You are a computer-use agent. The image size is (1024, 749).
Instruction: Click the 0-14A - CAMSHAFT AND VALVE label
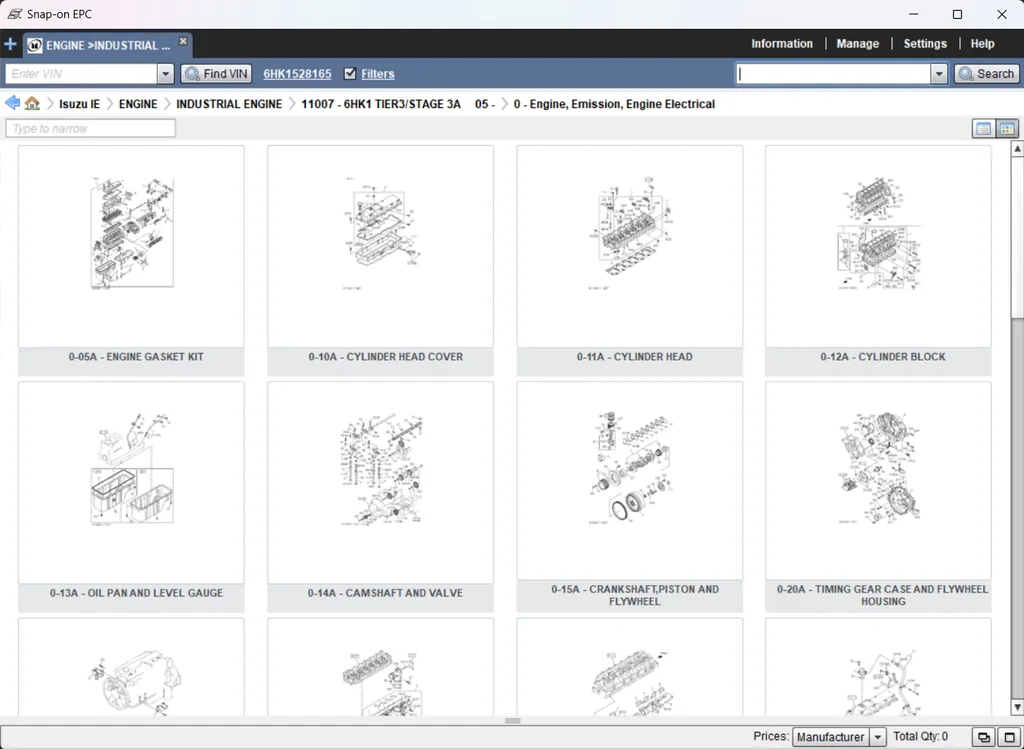coord(385,593)
